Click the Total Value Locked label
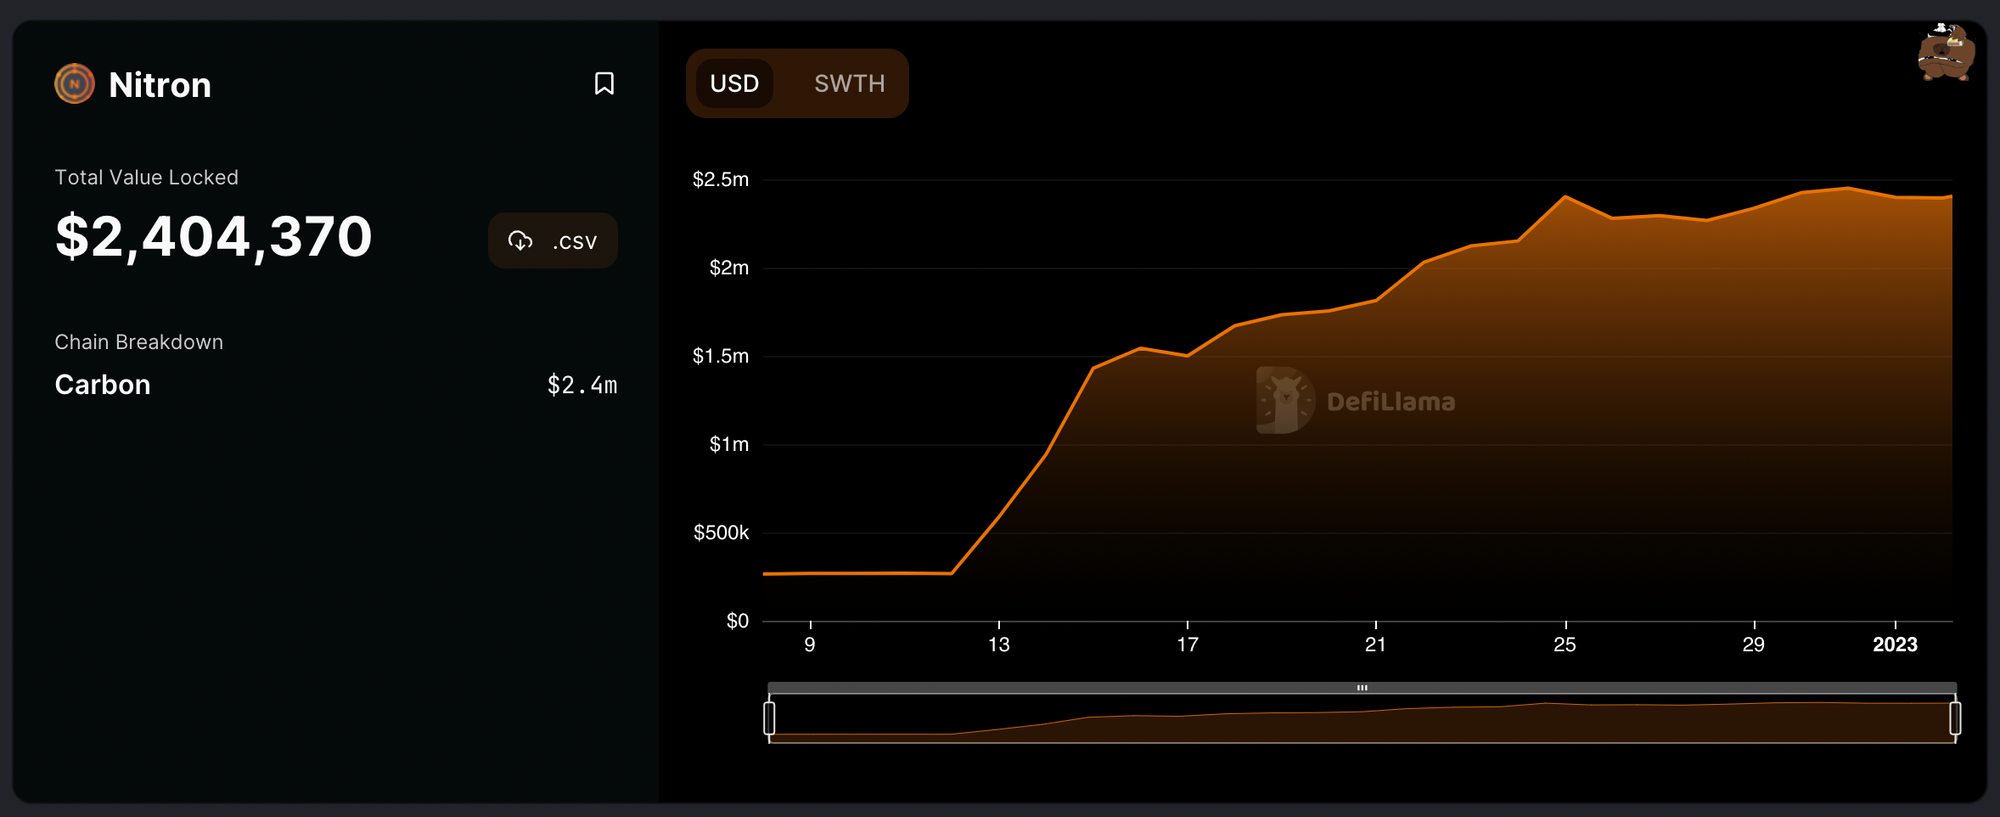2000x817 pixels. pos(146,177)
